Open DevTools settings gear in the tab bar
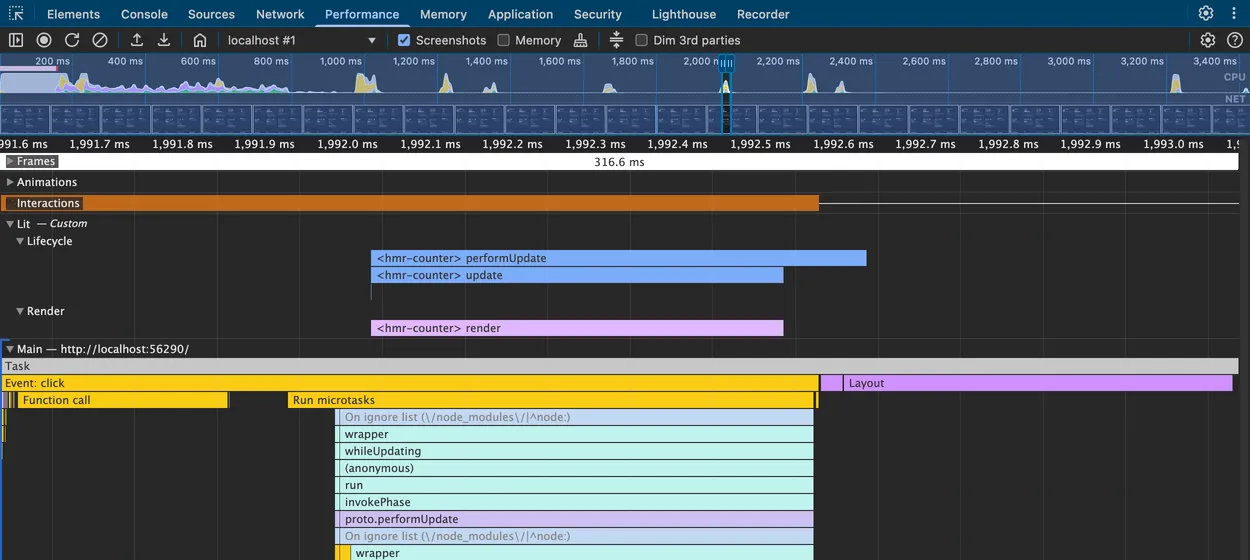Image resolution: width=1250 pixels, height=560 pixels. pos(1206,14)
